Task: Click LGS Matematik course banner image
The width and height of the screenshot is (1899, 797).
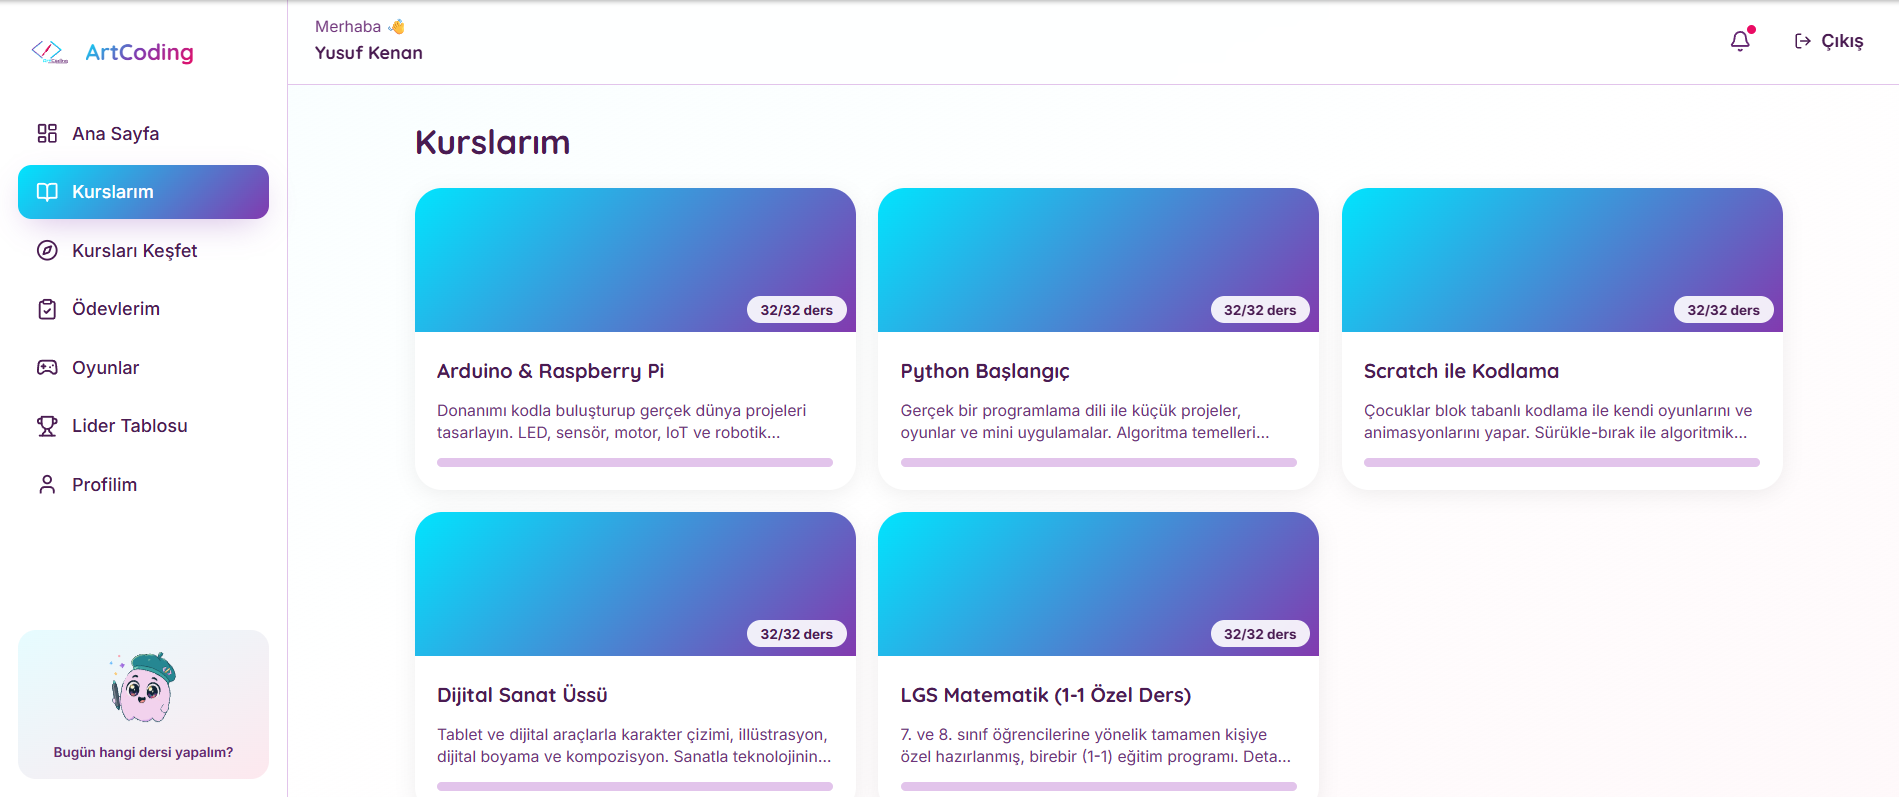Action: (1098, 584)
